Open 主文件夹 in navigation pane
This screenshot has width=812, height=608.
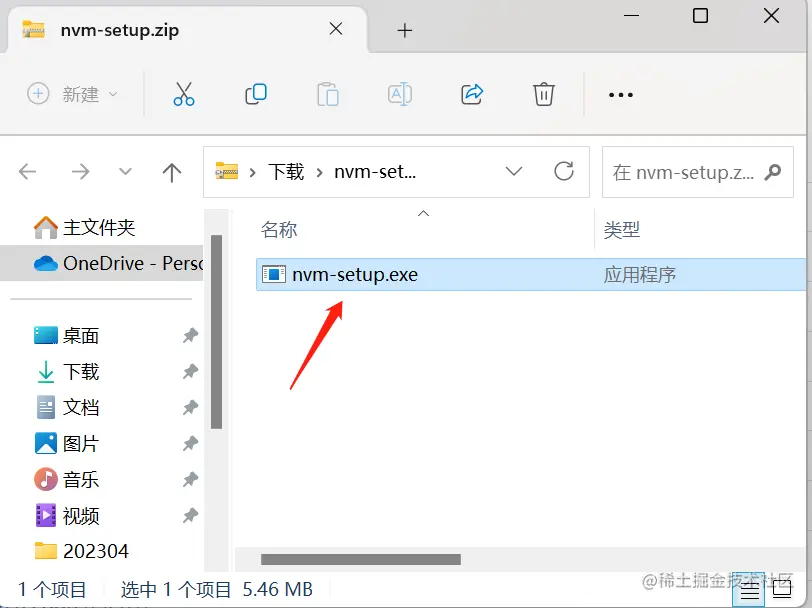[84, 227]
